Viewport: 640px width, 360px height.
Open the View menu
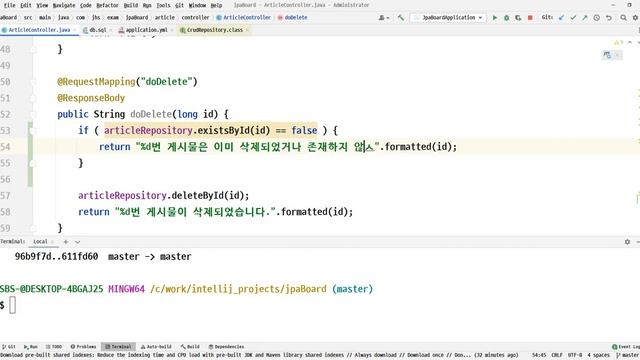pyautogui.click(x=42, y=5)
